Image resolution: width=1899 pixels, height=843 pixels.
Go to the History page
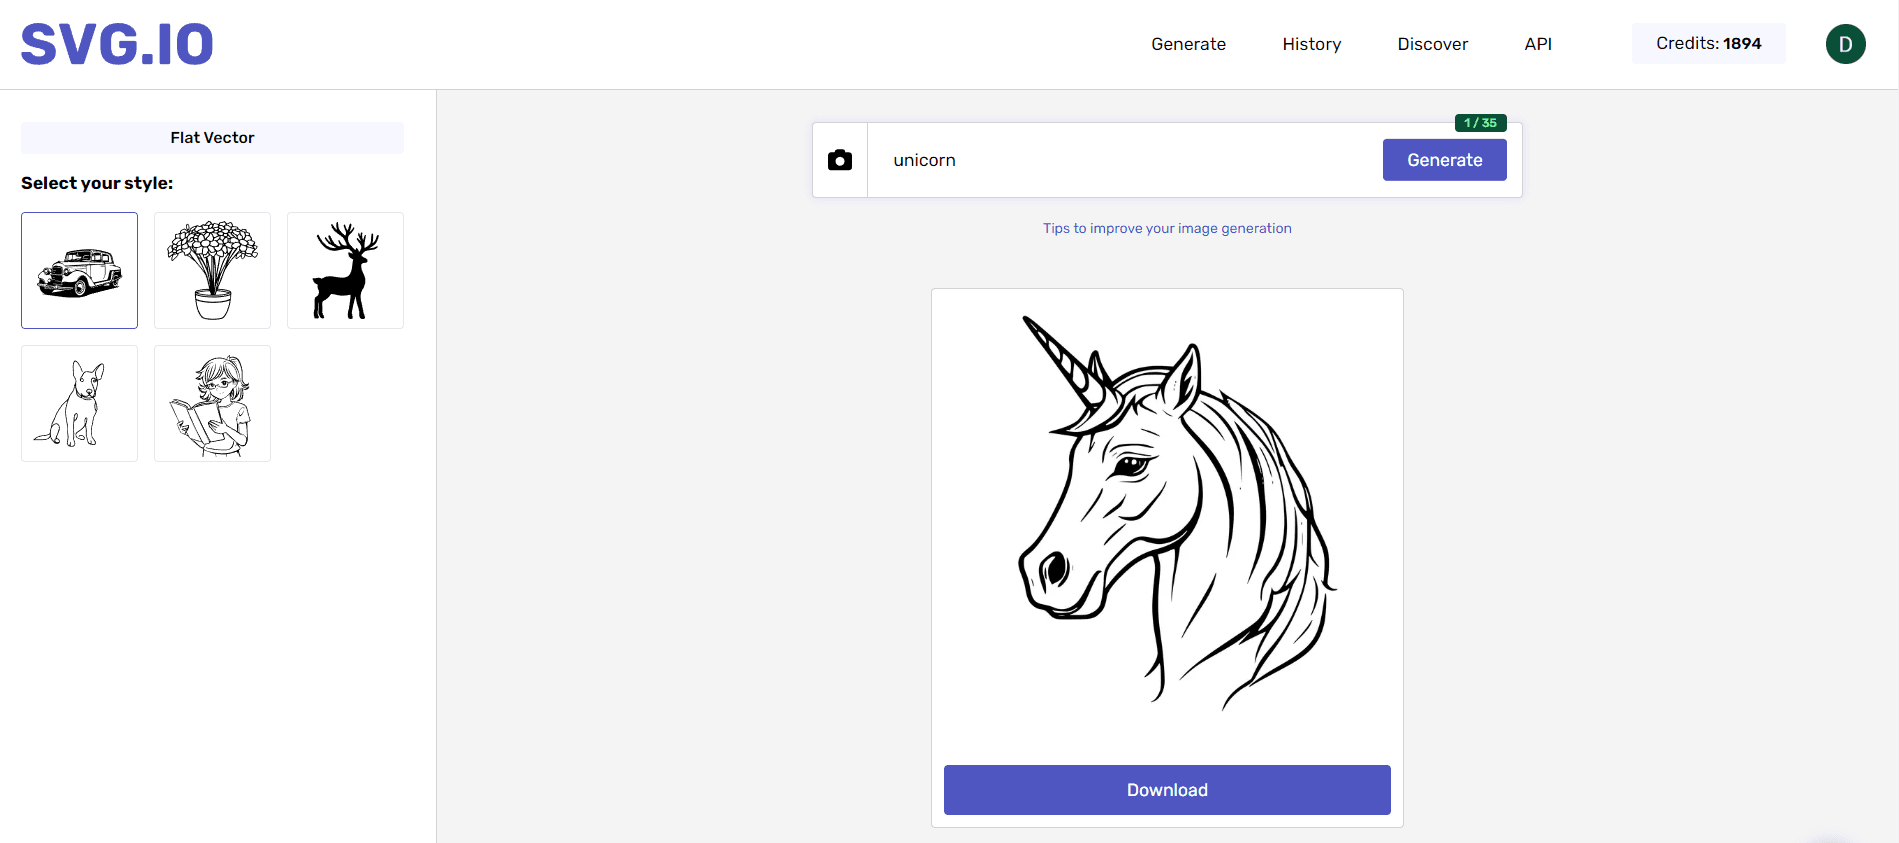(x=1311, y=44)
